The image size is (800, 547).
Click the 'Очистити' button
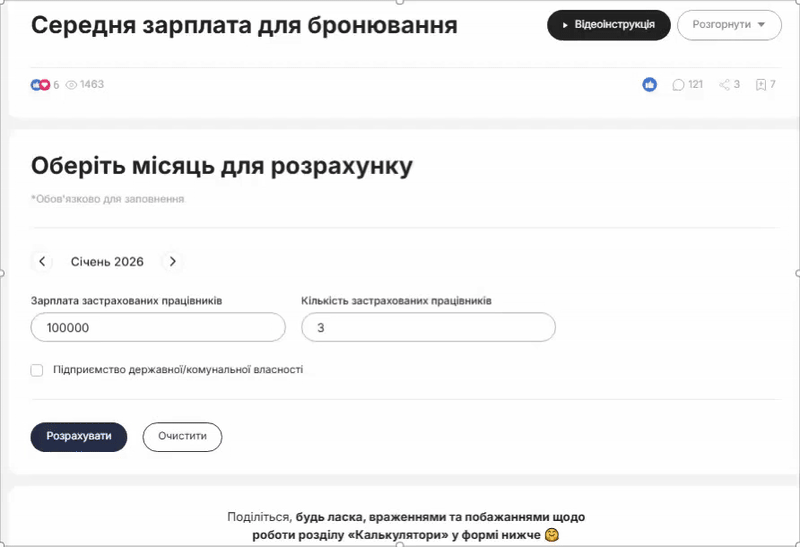[182, 437]
